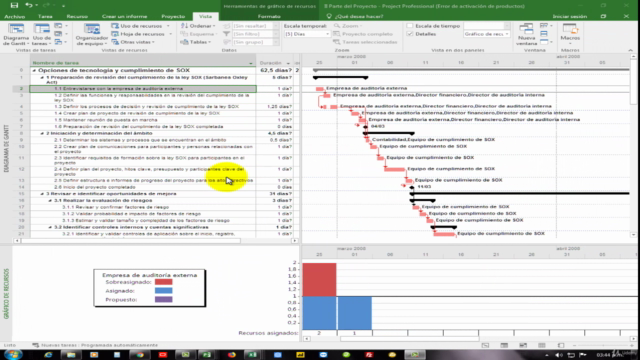Click the purple Propuesto legend swatch
The image size is (640, 360).
click(x=164, y=300)
